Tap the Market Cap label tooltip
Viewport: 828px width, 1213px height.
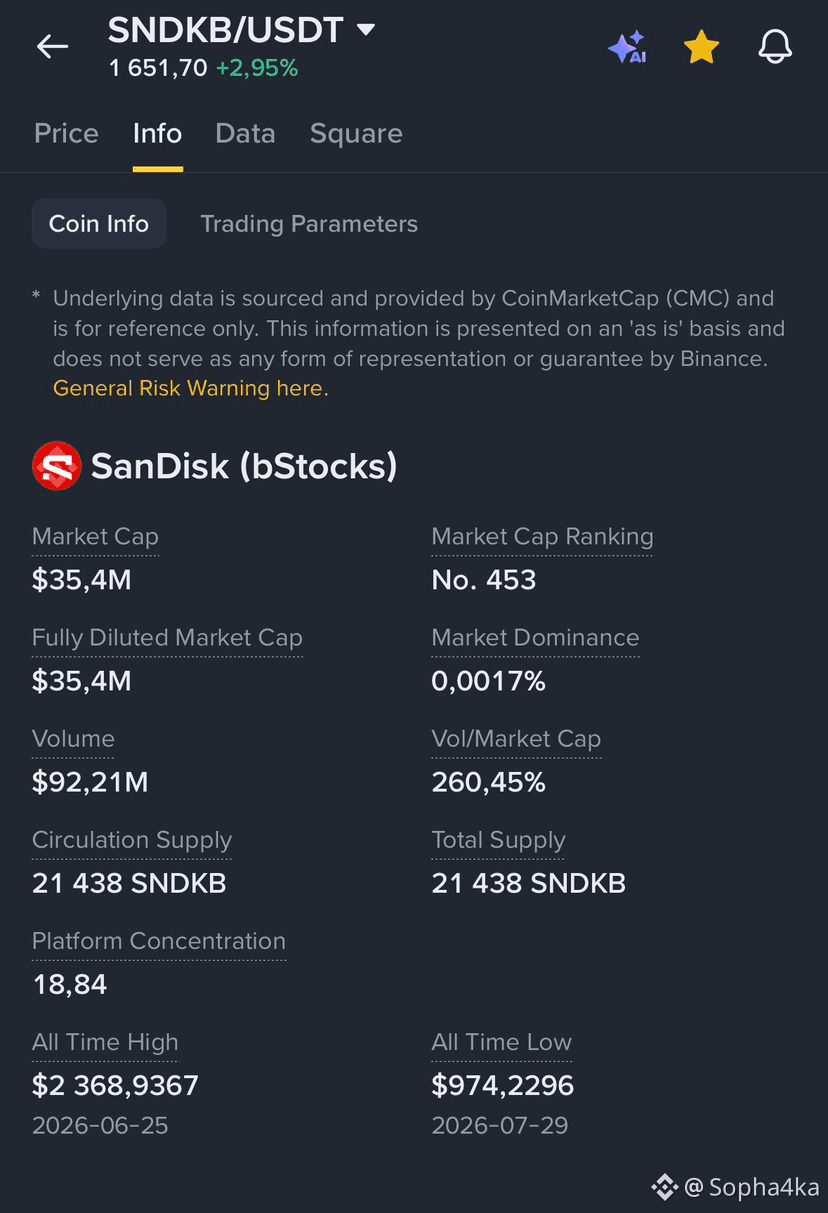click(95, 537)
